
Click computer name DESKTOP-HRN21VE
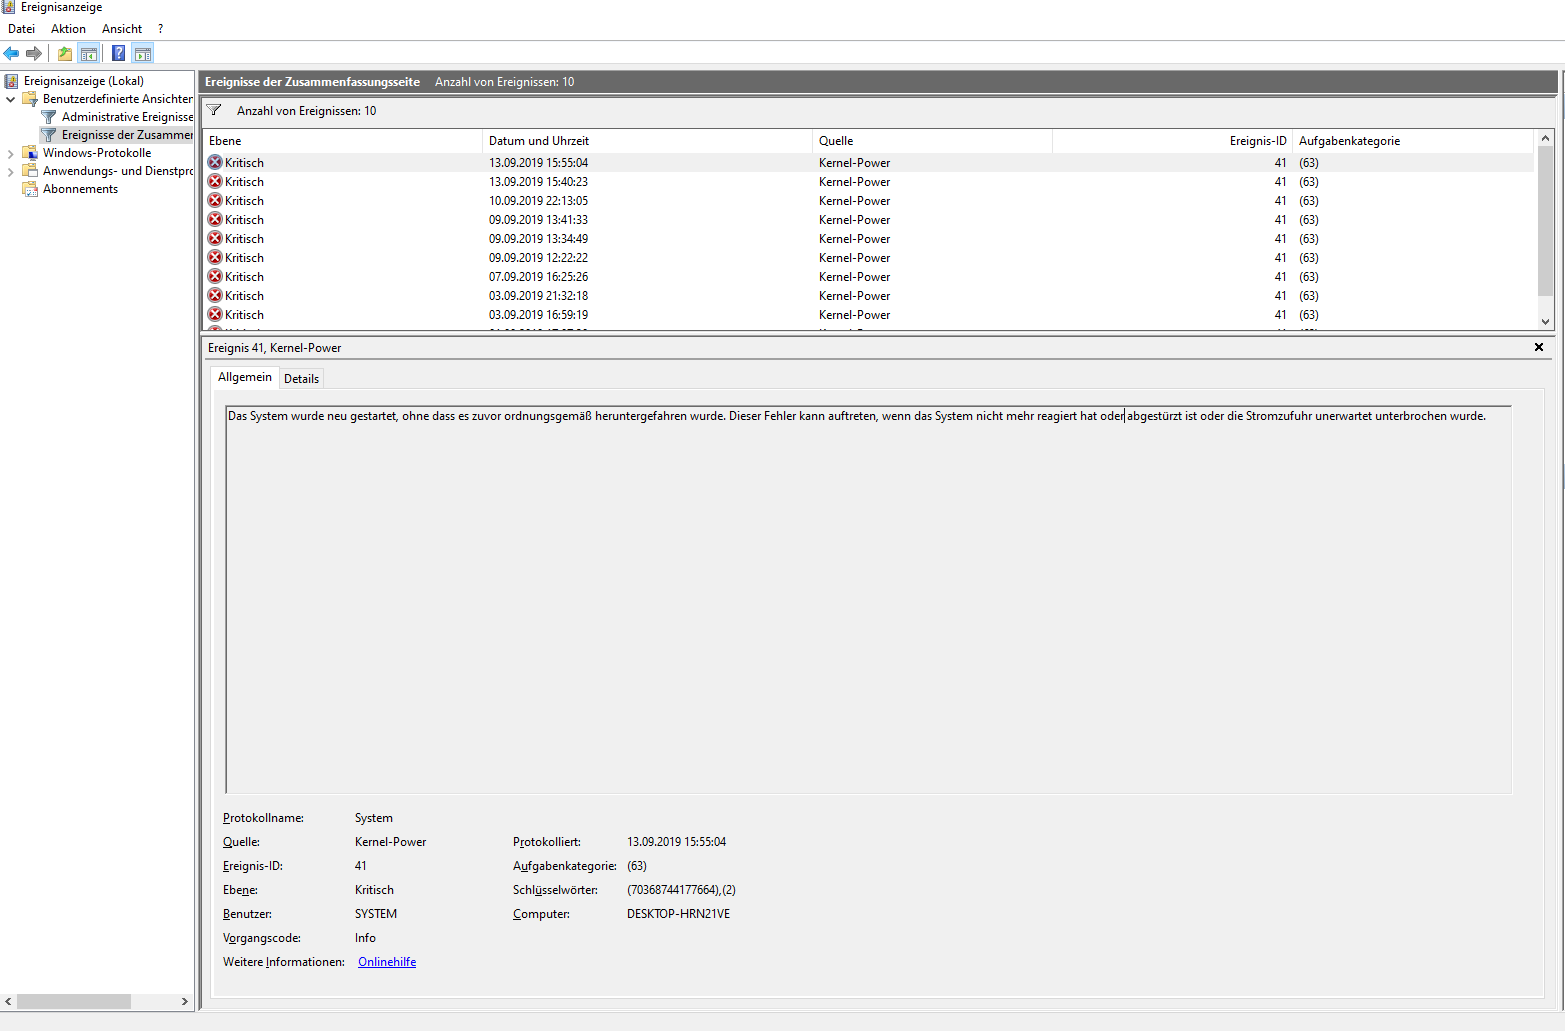pyautogui.click(x=678, y=914)
